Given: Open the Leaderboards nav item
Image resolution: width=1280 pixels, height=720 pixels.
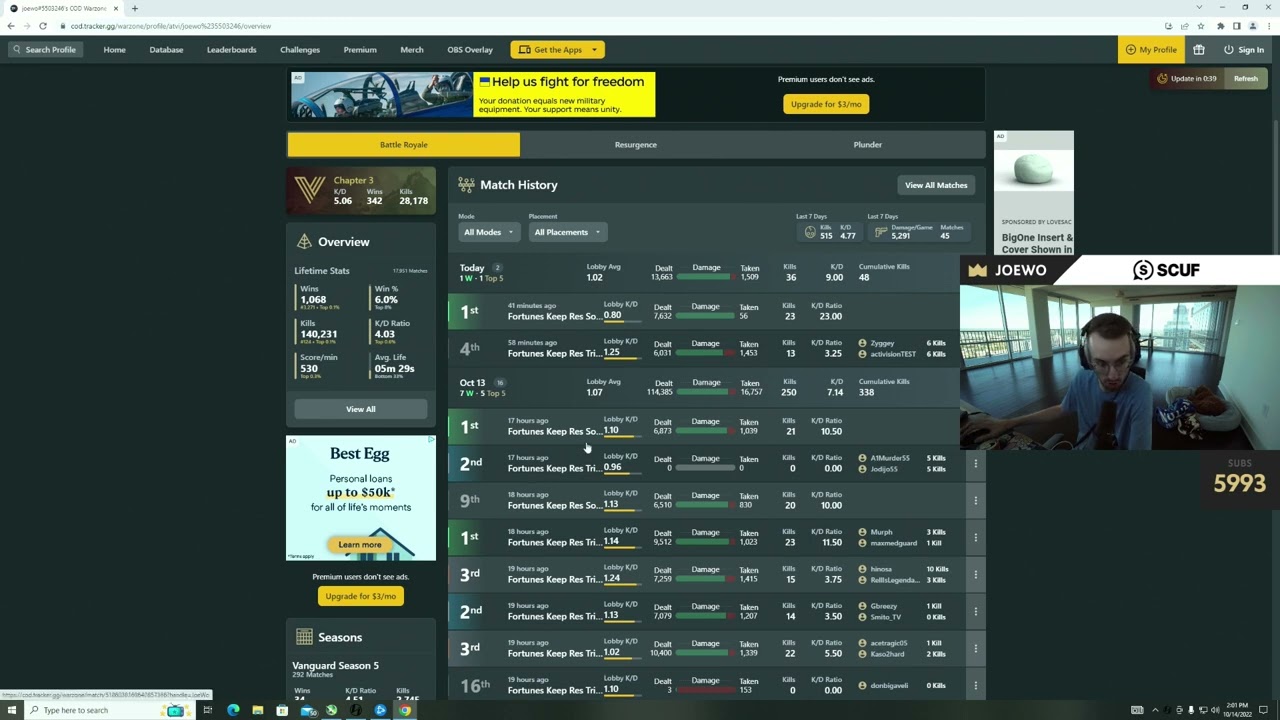Looking at the screenshot, I should pyautogui.click(x=231, y=50).
